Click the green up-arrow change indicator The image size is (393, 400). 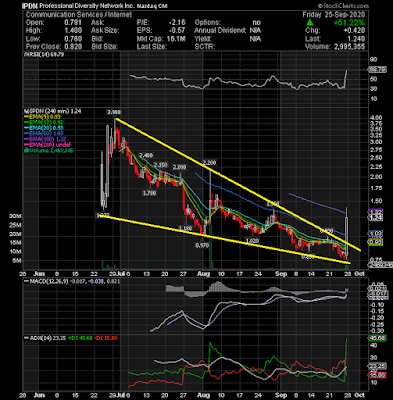coord(310,23)
